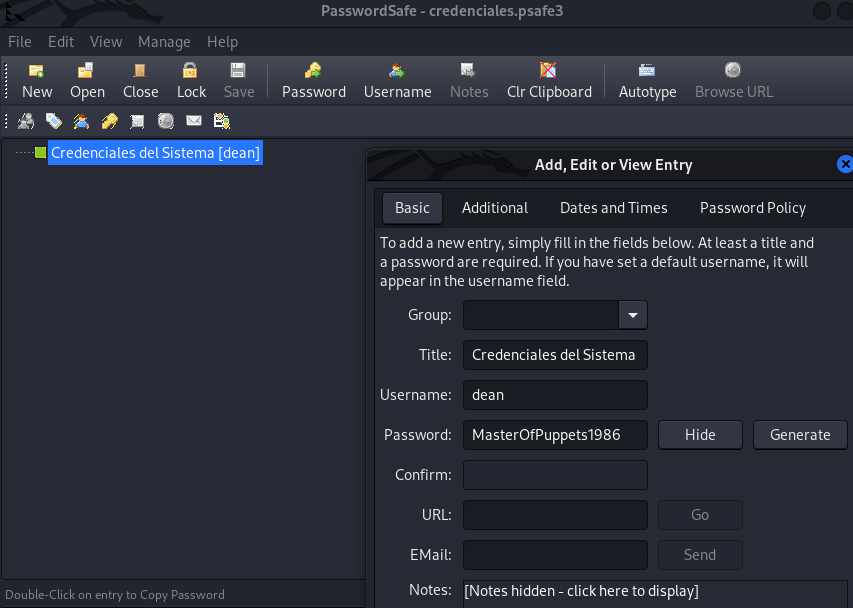Image resolution: width=853 pixels, height=608 pixels.
Task: Click the New database toolbar icon
Action: pyautogui.click(x=37, y=80)
